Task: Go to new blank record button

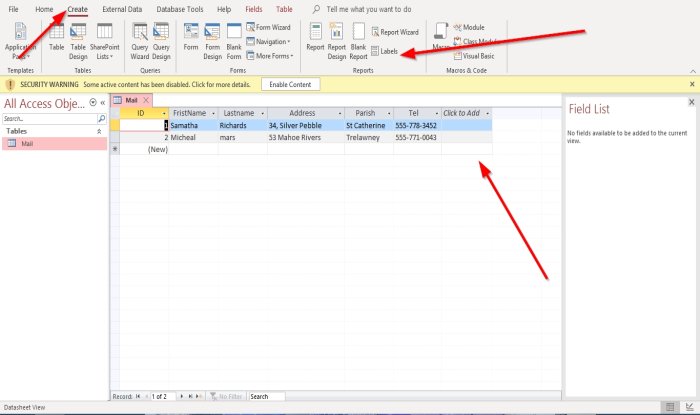Action: click(x=198, y=396)
